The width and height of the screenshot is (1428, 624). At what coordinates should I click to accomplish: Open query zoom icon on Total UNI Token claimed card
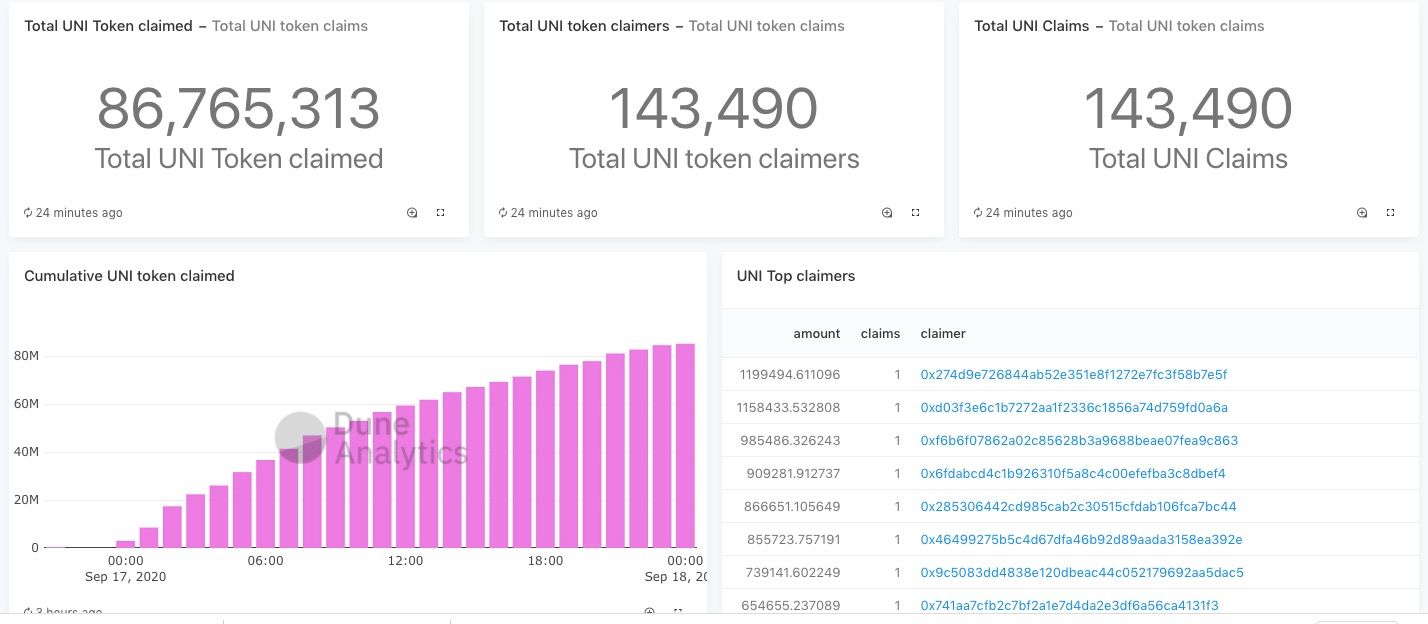click(x=412, y=213)
